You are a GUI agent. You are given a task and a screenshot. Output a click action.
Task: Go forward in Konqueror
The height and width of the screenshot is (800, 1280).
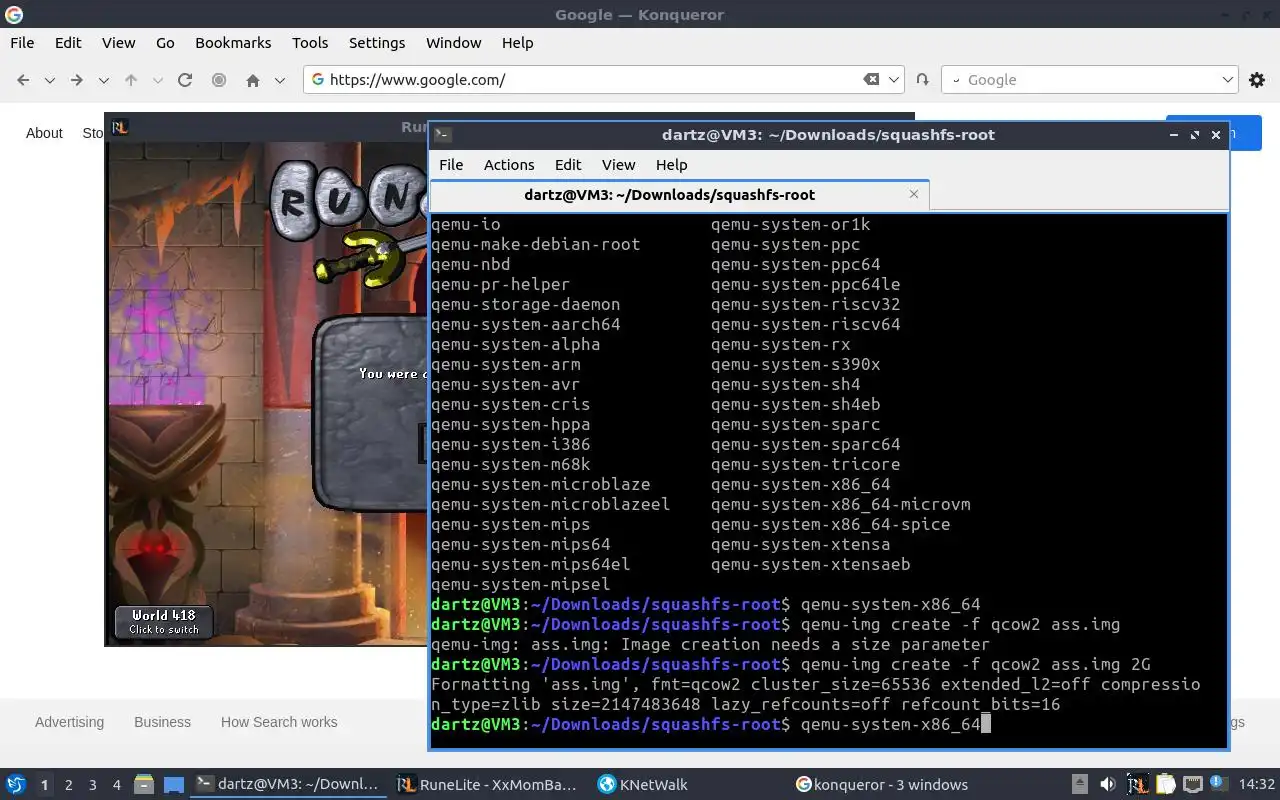pyautogui.click(x=76, y=80)
